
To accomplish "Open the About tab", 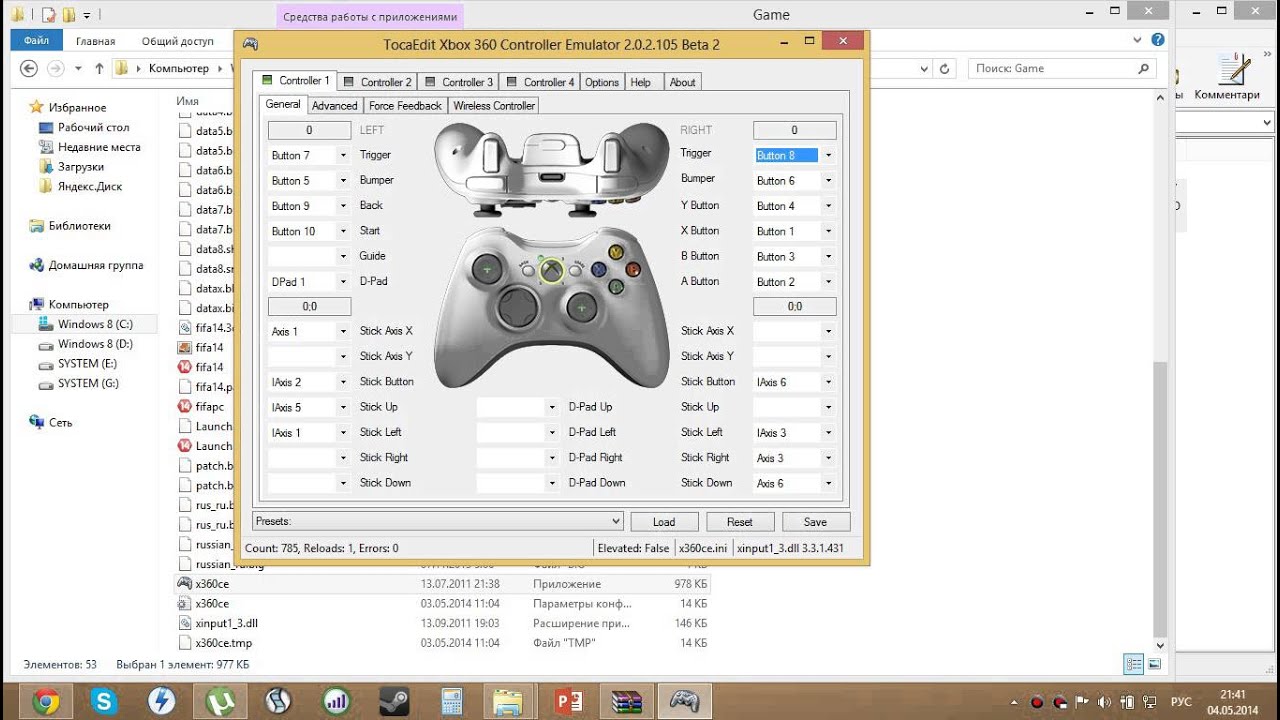I will pos(682,82).
